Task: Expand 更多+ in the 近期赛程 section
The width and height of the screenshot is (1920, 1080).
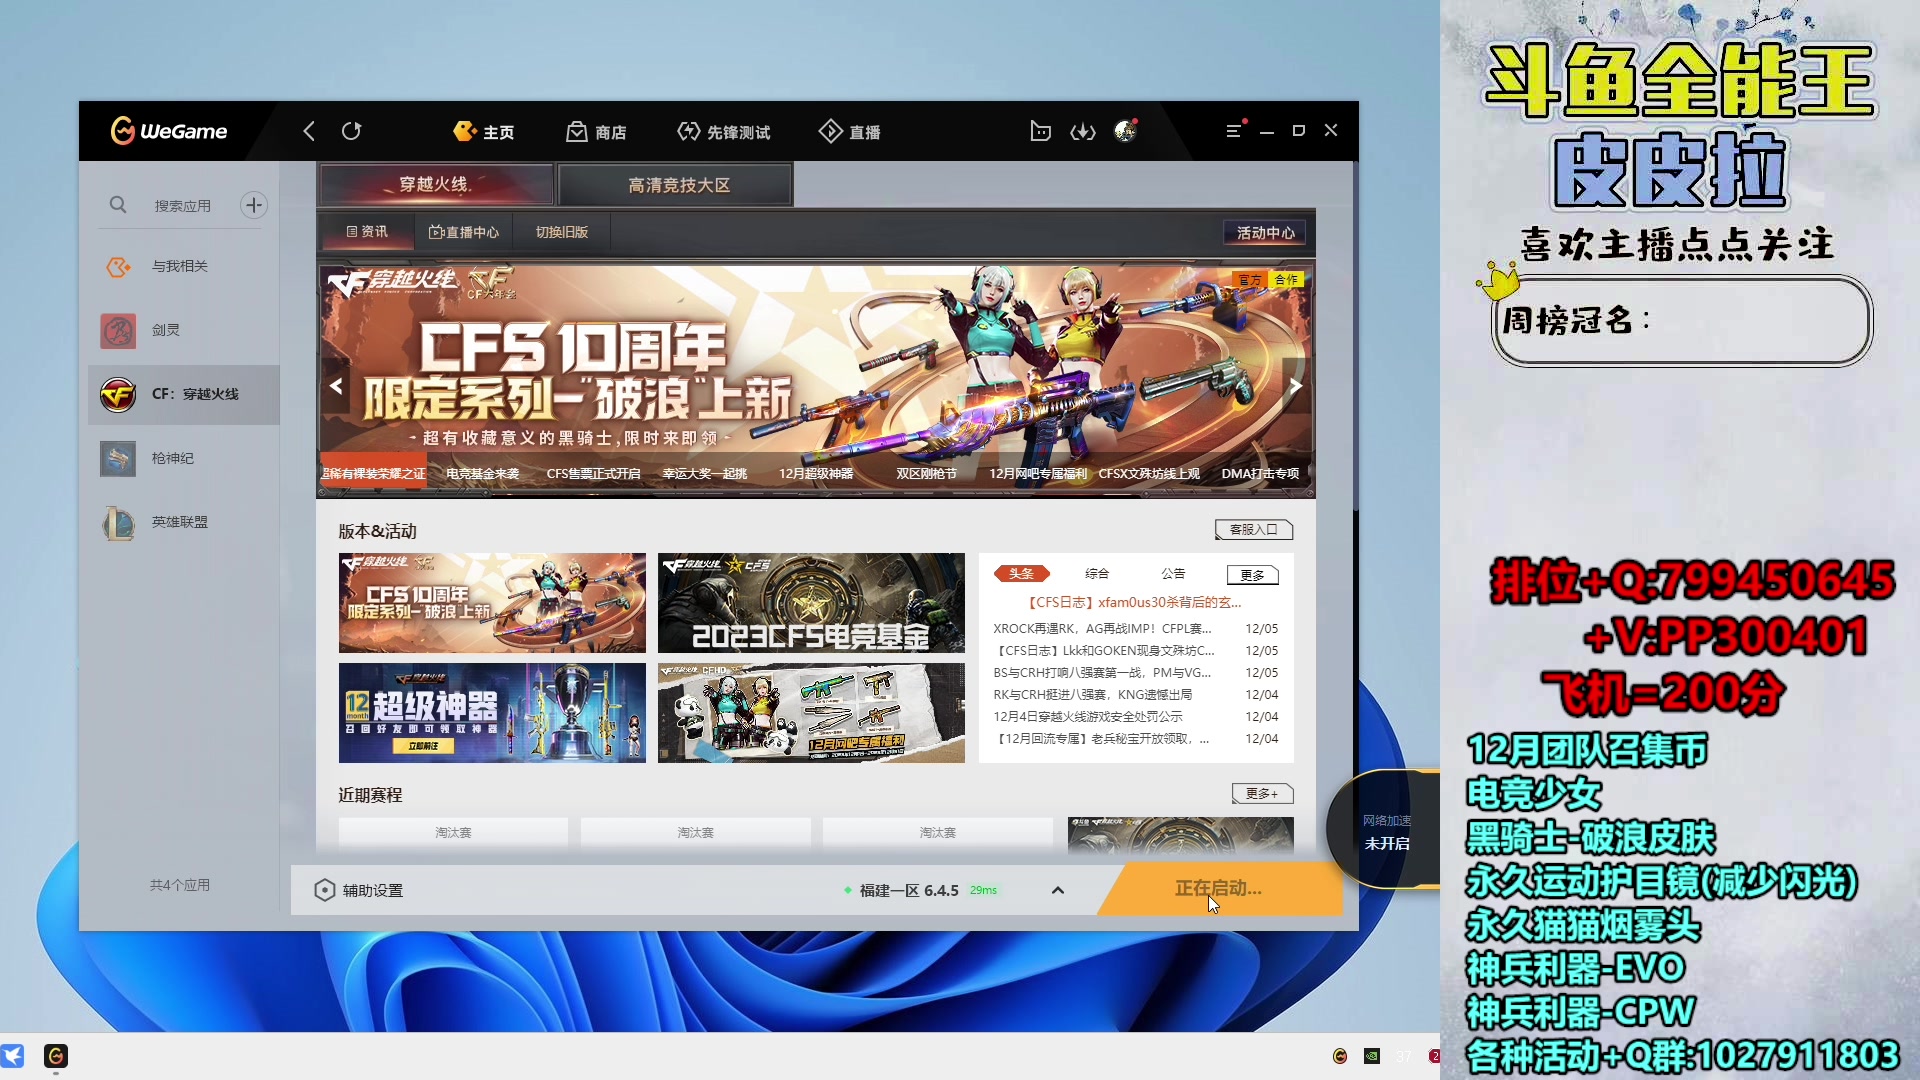Action: (1262, 793)
